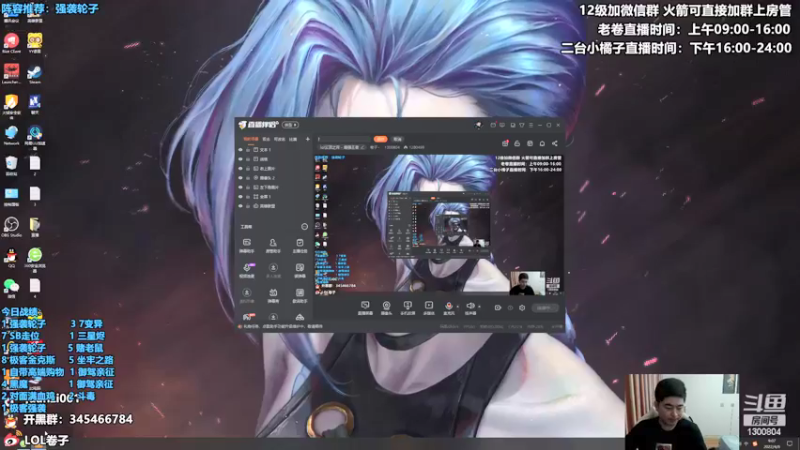The image size is (800, 450).
Task: Switch to the fourth scene tab
Action: [293, 139]
